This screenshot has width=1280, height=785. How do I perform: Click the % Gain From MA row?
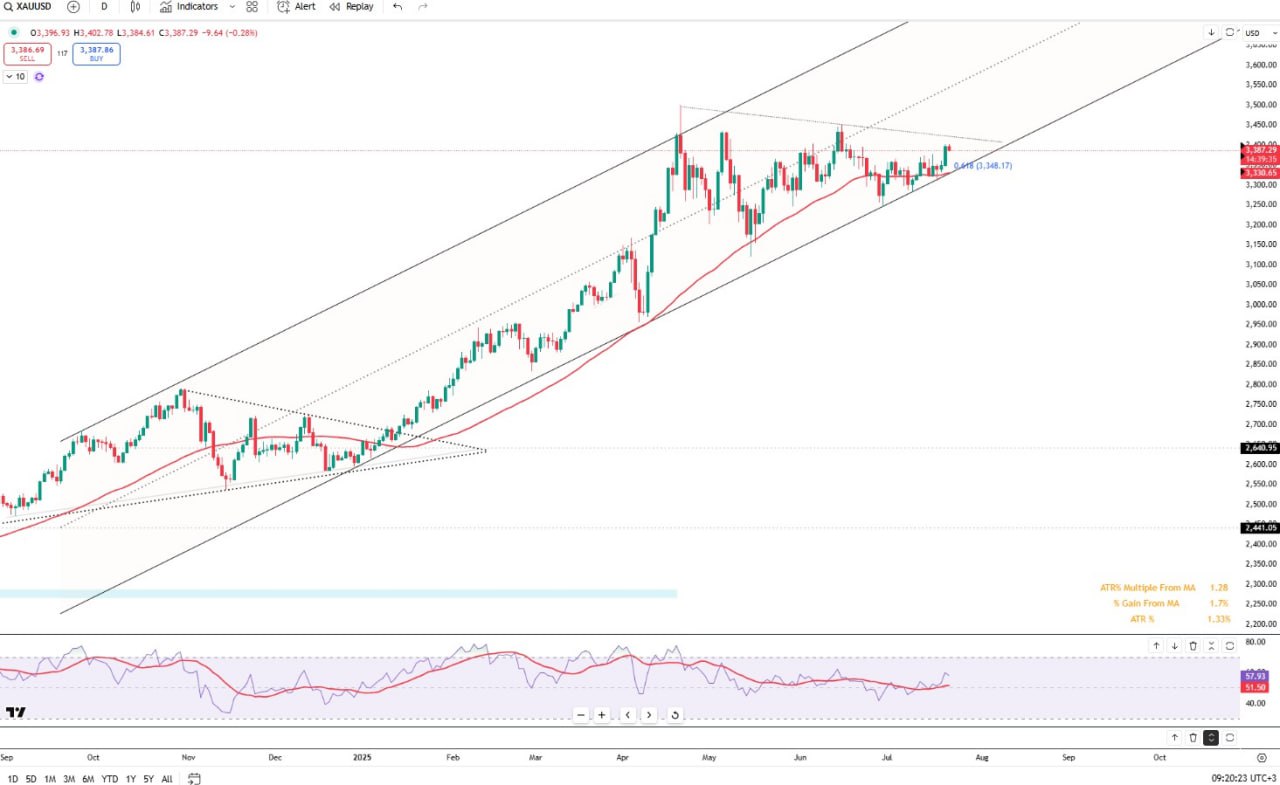[1170, 603]
